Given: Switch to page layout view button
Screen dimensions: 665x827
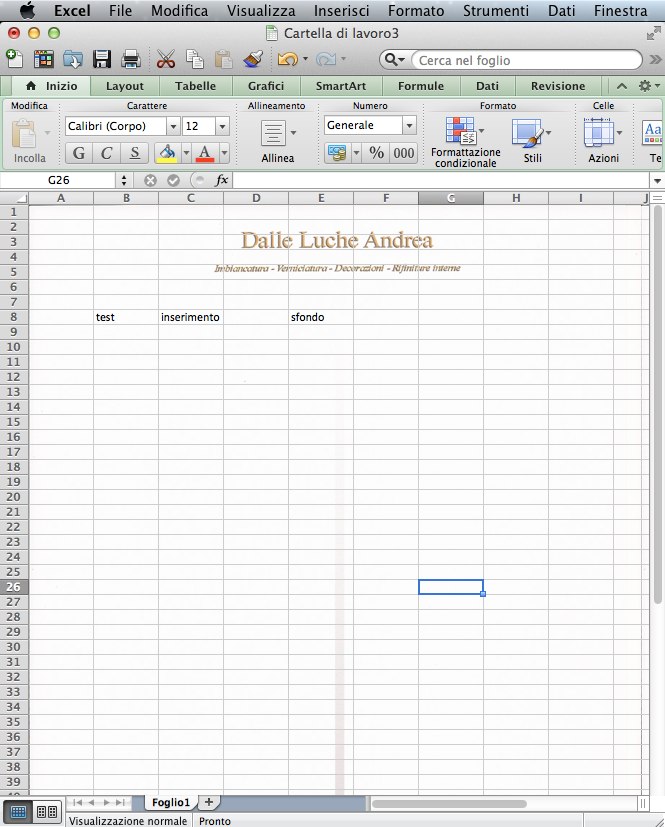Looking at the screenshot, I should coord(47,812).
